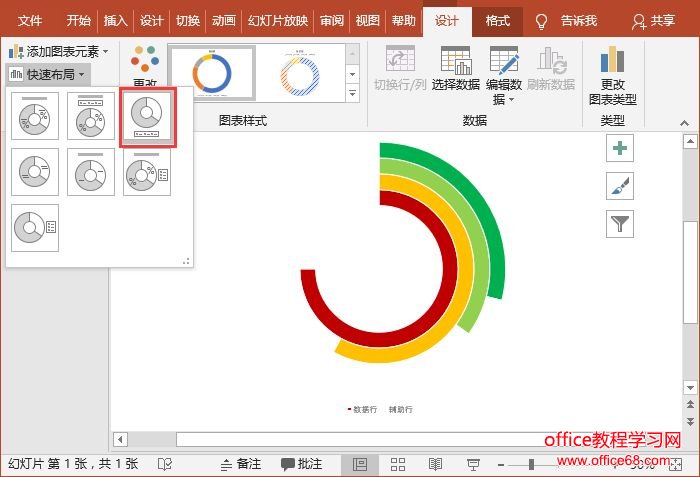This screenshot has width=700, height=477.
Task: Open the 帮助 tab
Action: pyautogui.click(x=404, y=21)
